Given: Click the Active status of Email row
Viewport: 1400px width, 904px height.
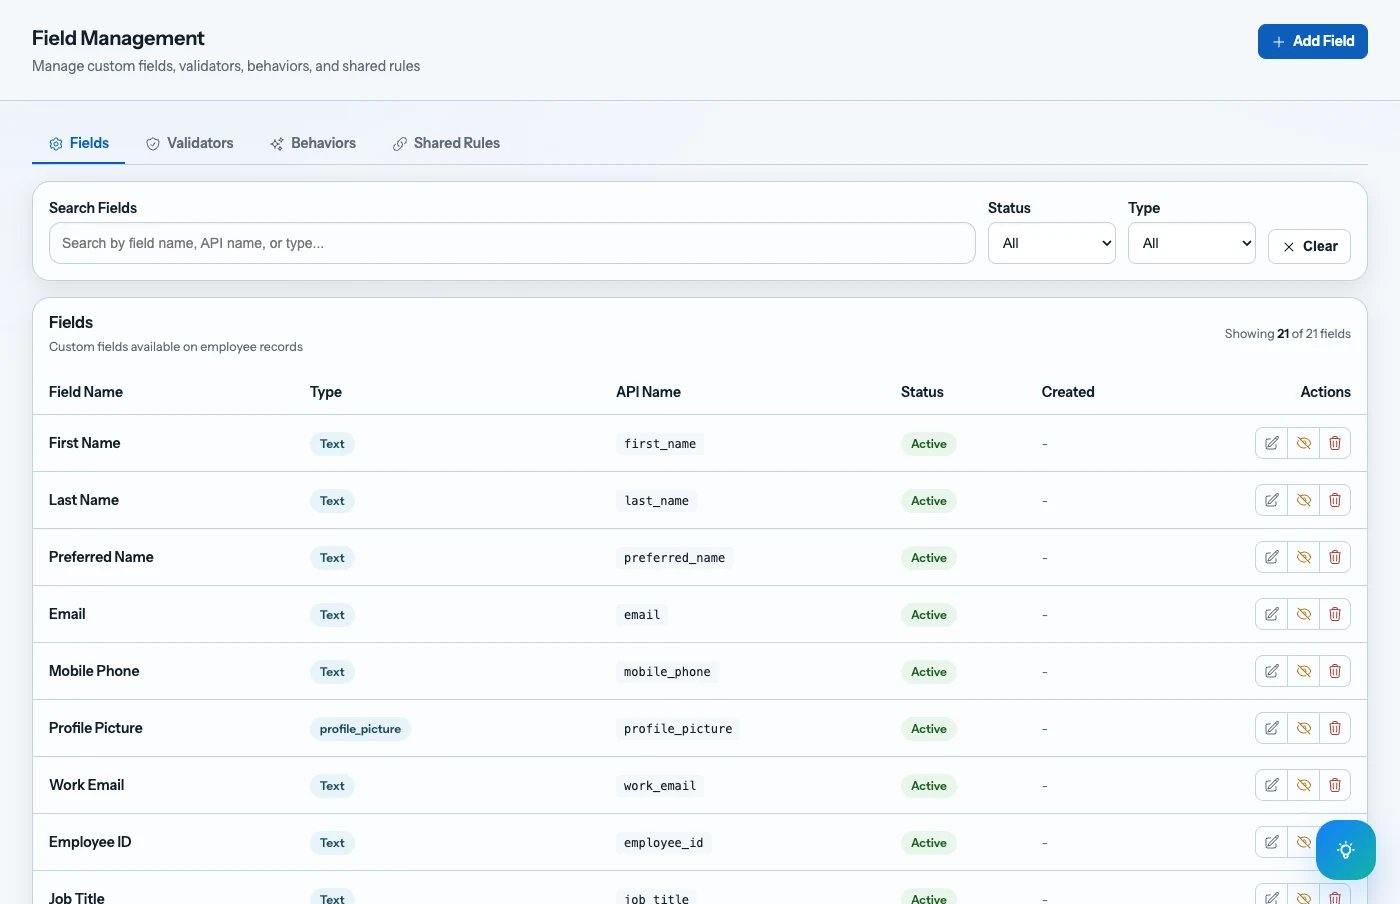Looking at the screenshot, I should pos(929,615).
